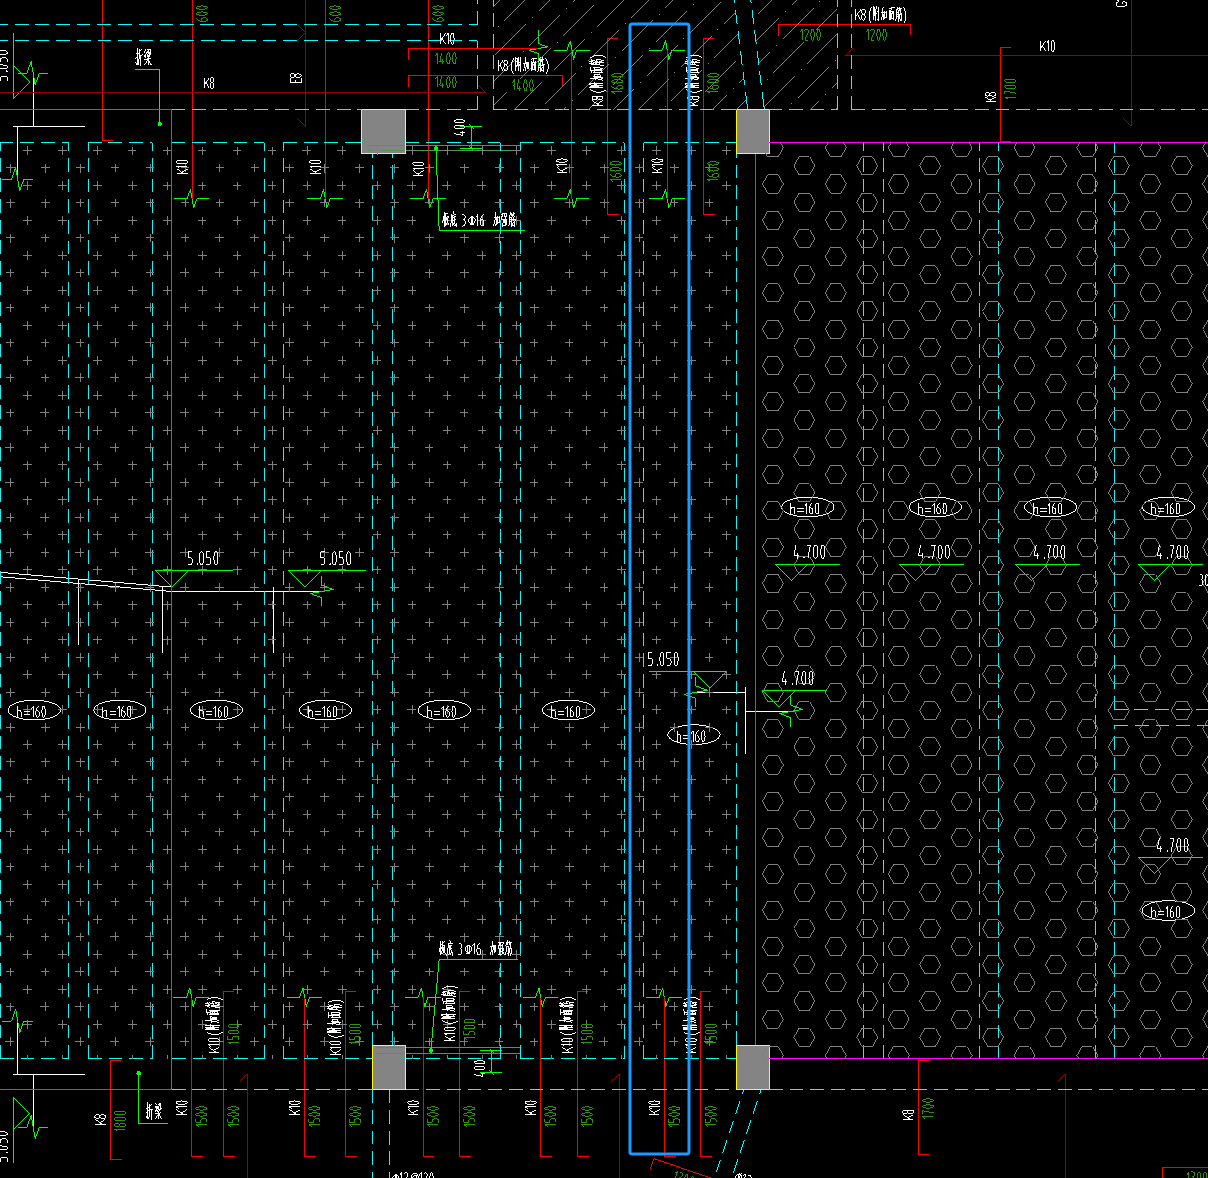Pick the K10 label above the red 1400
The image size is (1208, 1178).
coord(447,39)
